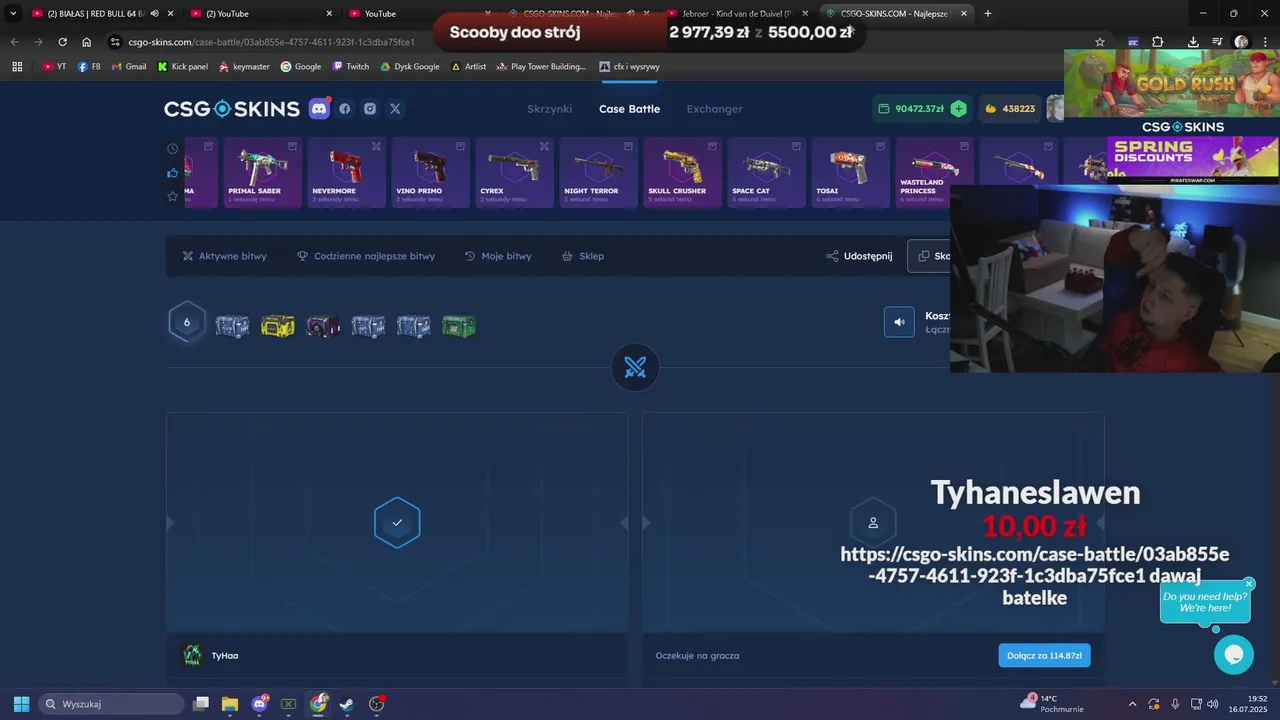Open the Kick panel bookmark
Viewport: 1280px width, 720px height.
(183, 67)
